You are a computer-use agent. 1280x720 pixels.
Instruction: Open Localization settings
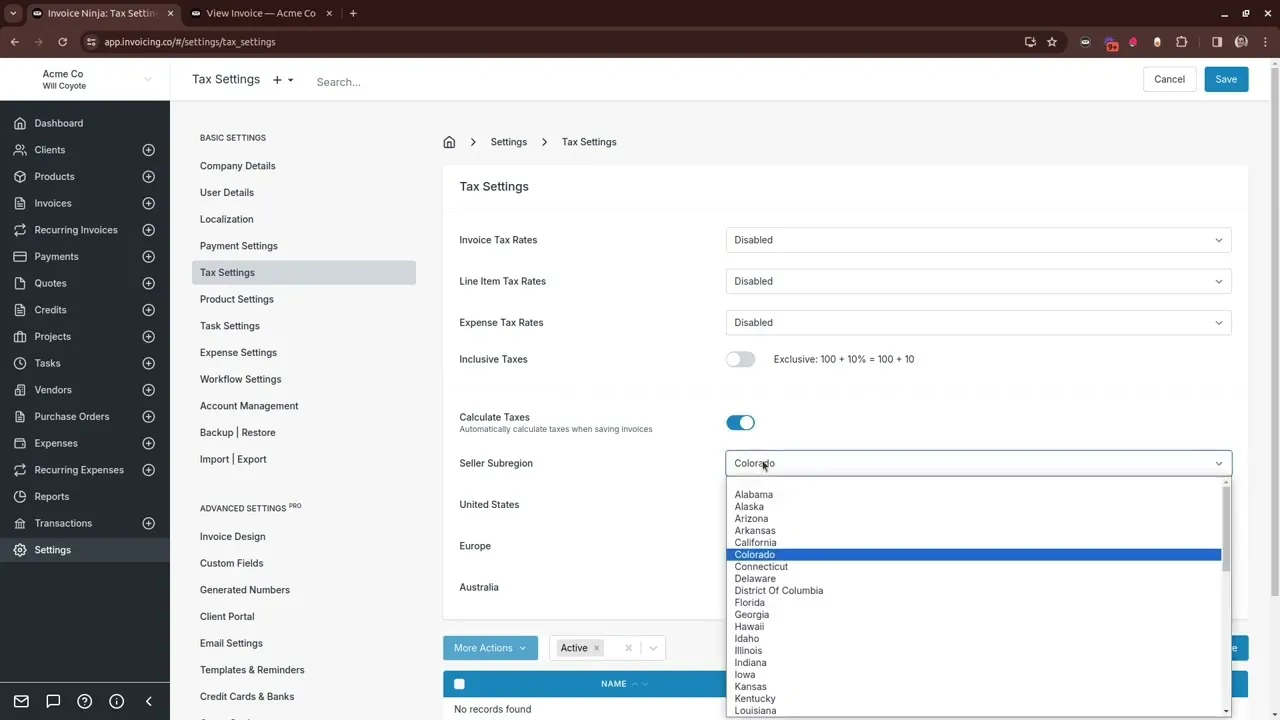pos(227,219)
